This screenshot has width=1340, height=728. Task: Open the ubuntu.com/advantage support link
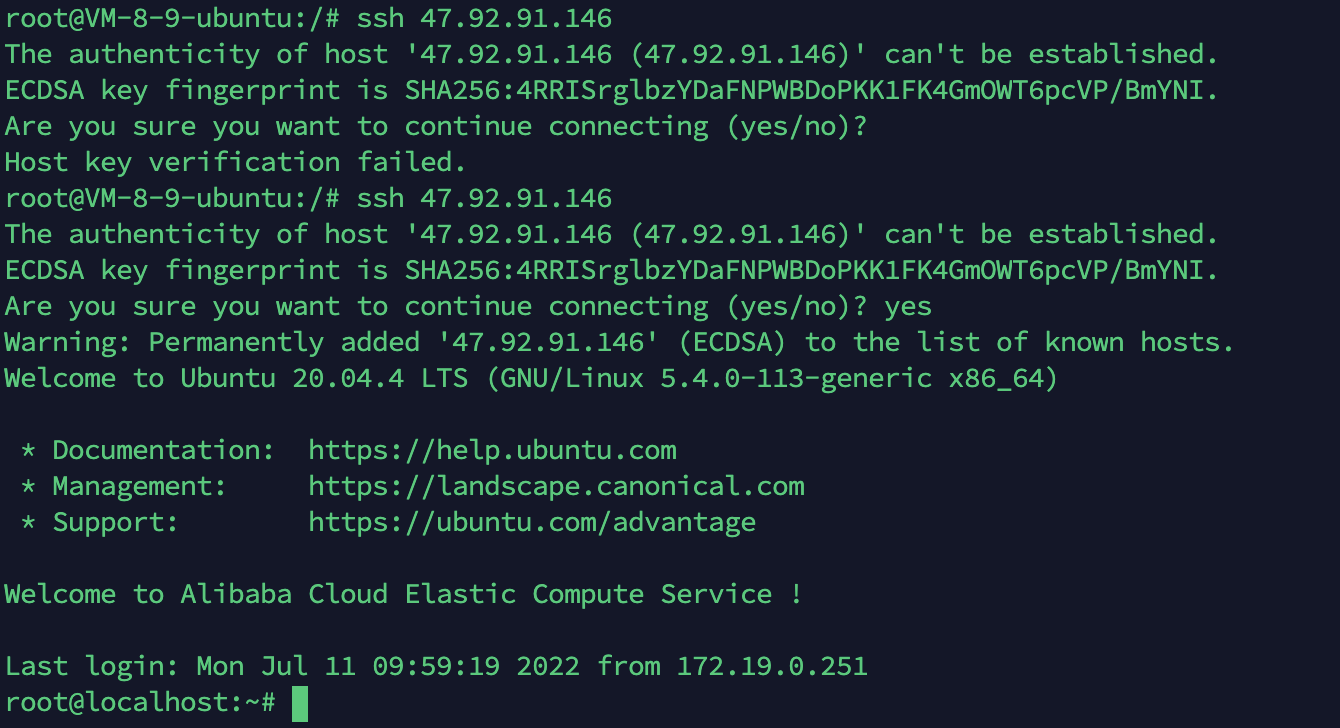pos(532,522)
